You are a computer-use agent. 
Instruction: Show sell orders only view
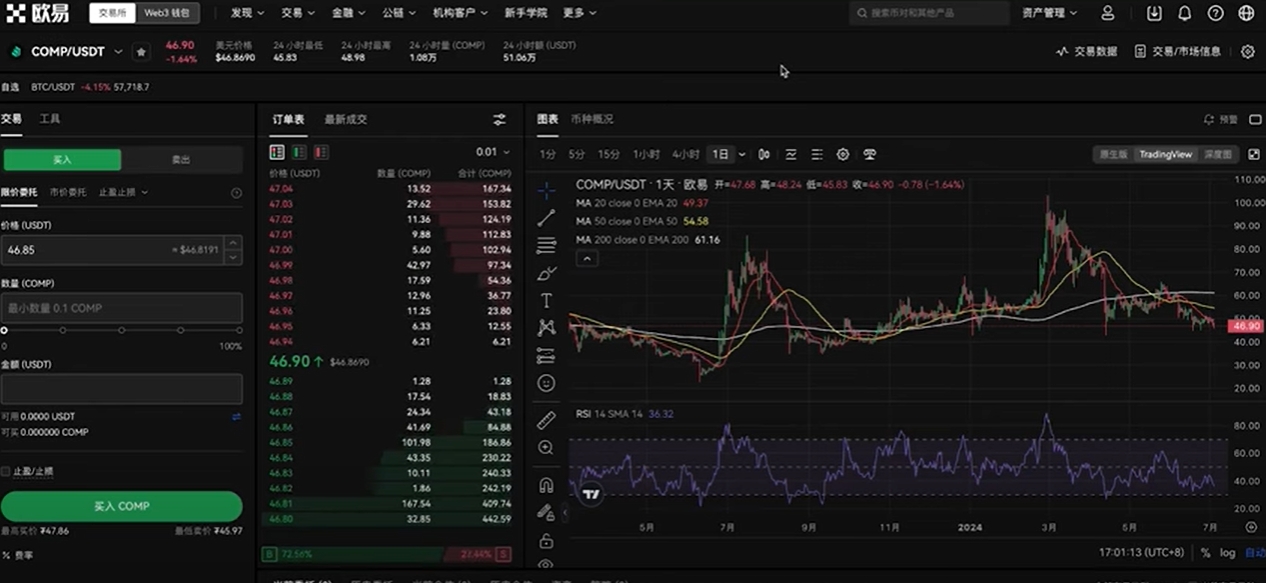coord(321,152)
